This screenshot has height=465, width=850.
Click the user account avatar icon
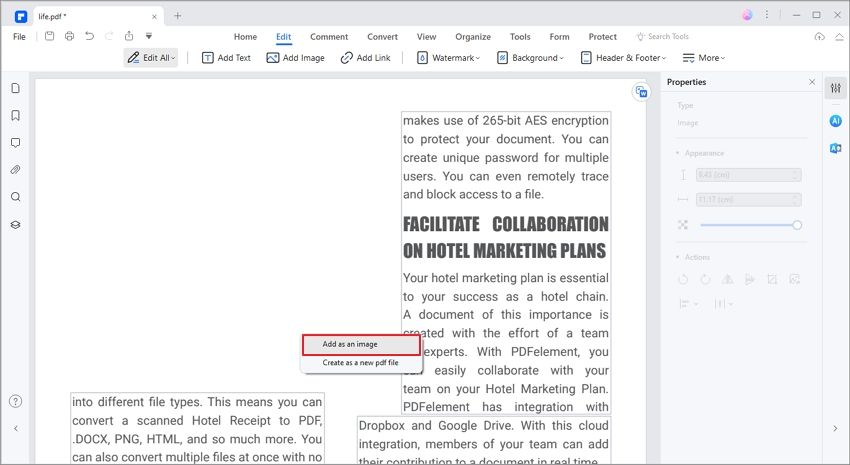coord(747,15)
